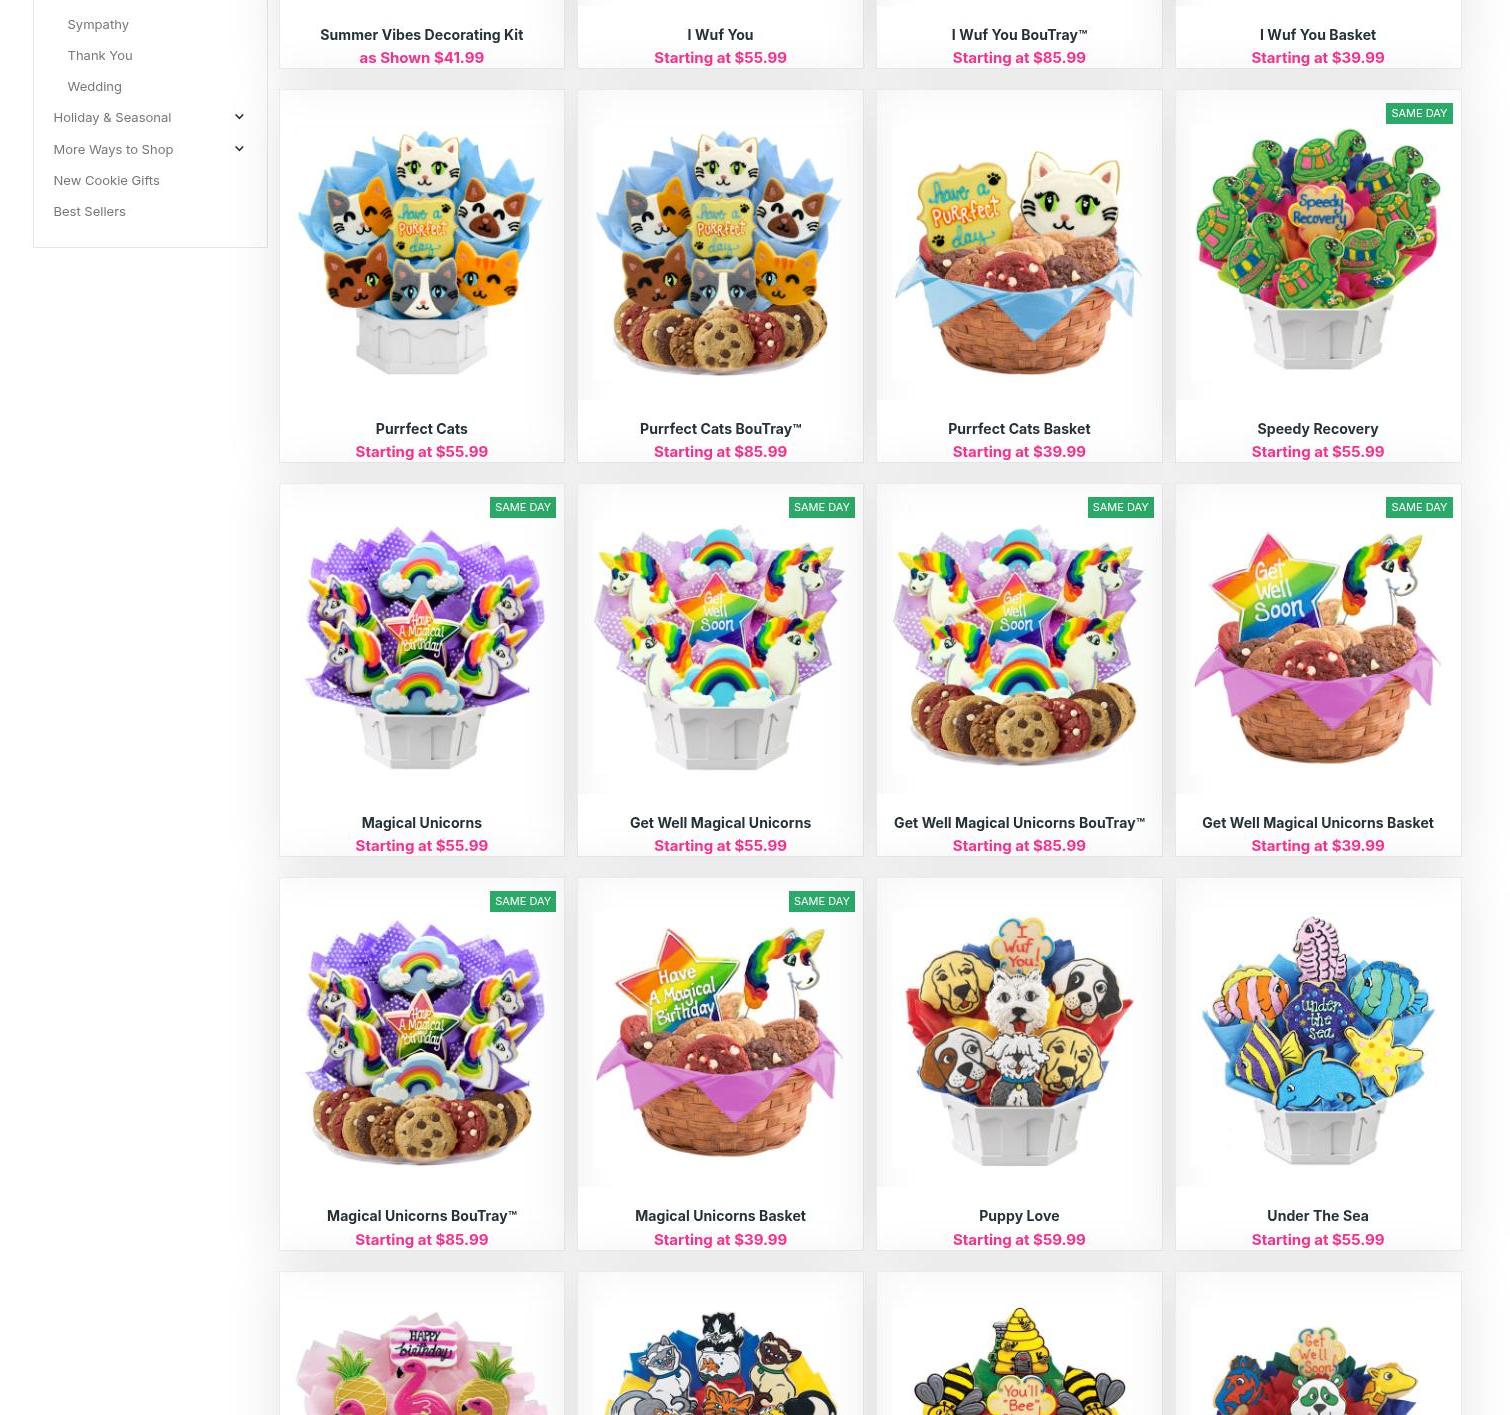1510x1415 pixels.
Task: Expand the More Ways to Shop chevron
Action: click(239, 149)
